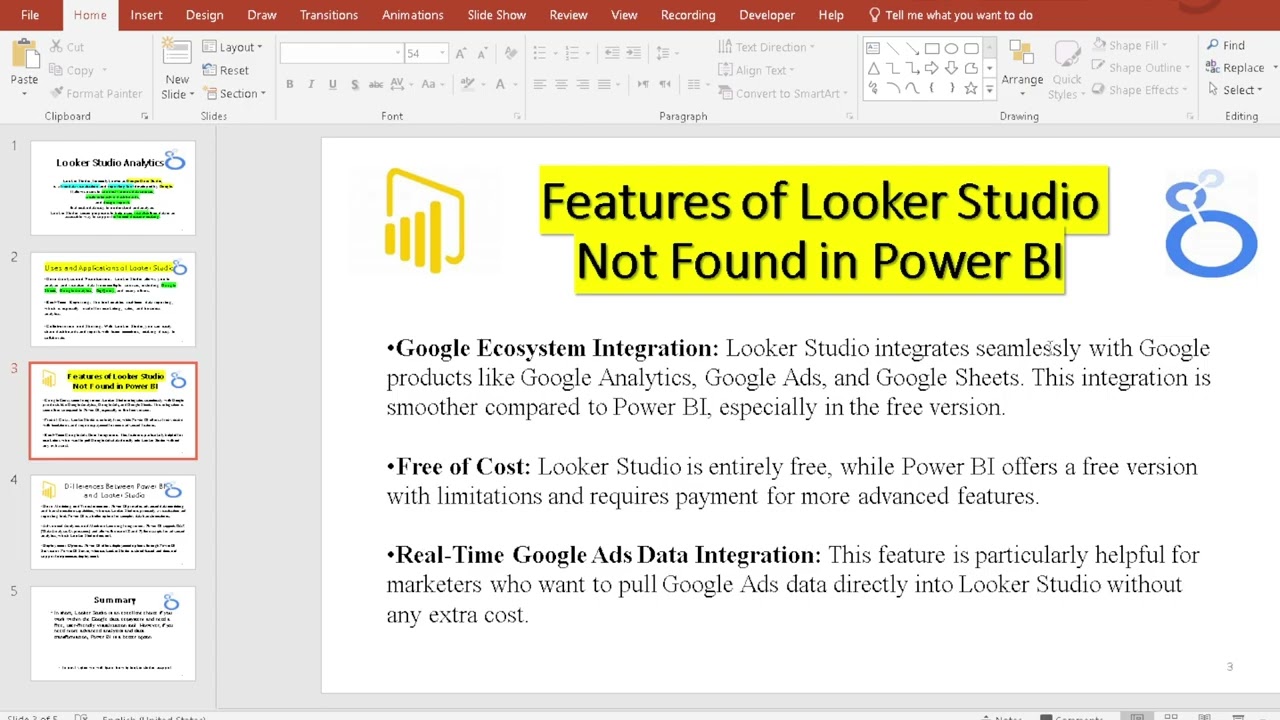Toggle Italic formatting
This screenshot has width=1280, height=720.
[311, 85]
